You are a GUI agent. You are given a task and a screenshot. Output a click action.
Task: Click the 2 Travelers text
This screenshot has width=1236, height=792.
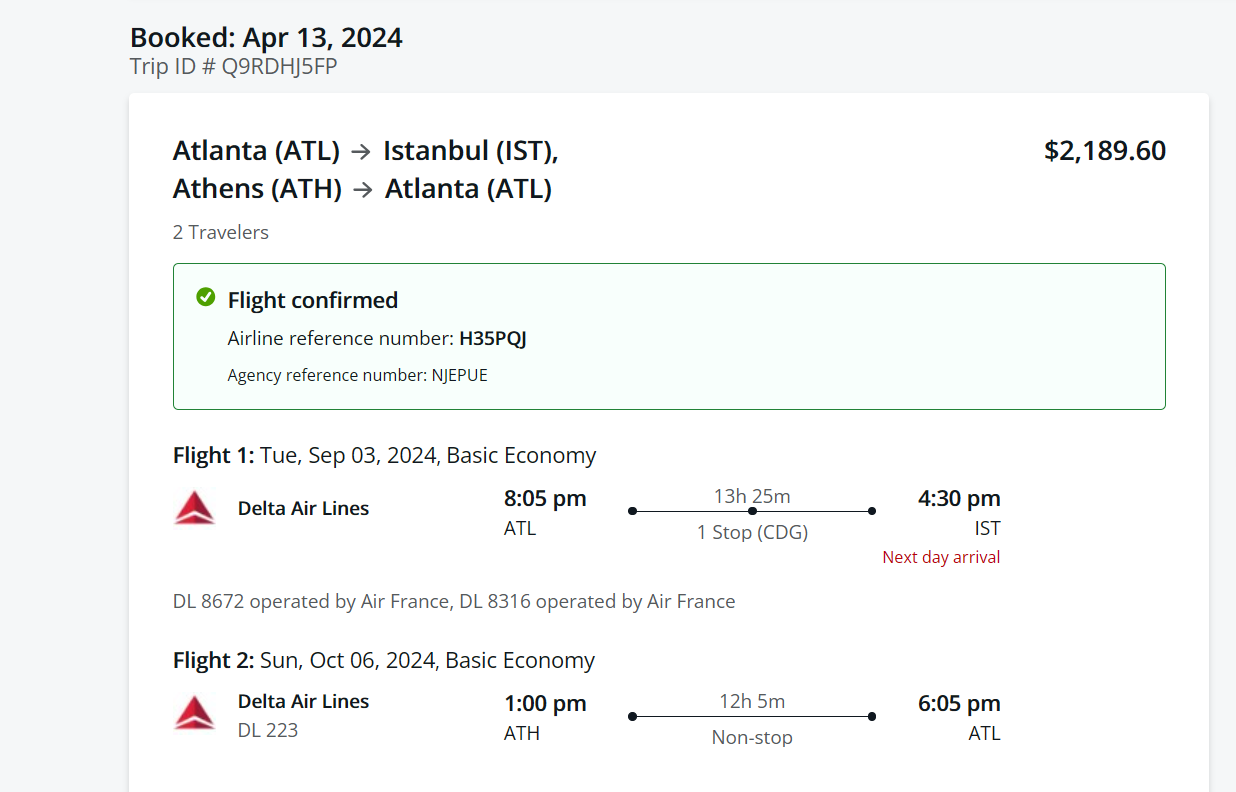221,232
